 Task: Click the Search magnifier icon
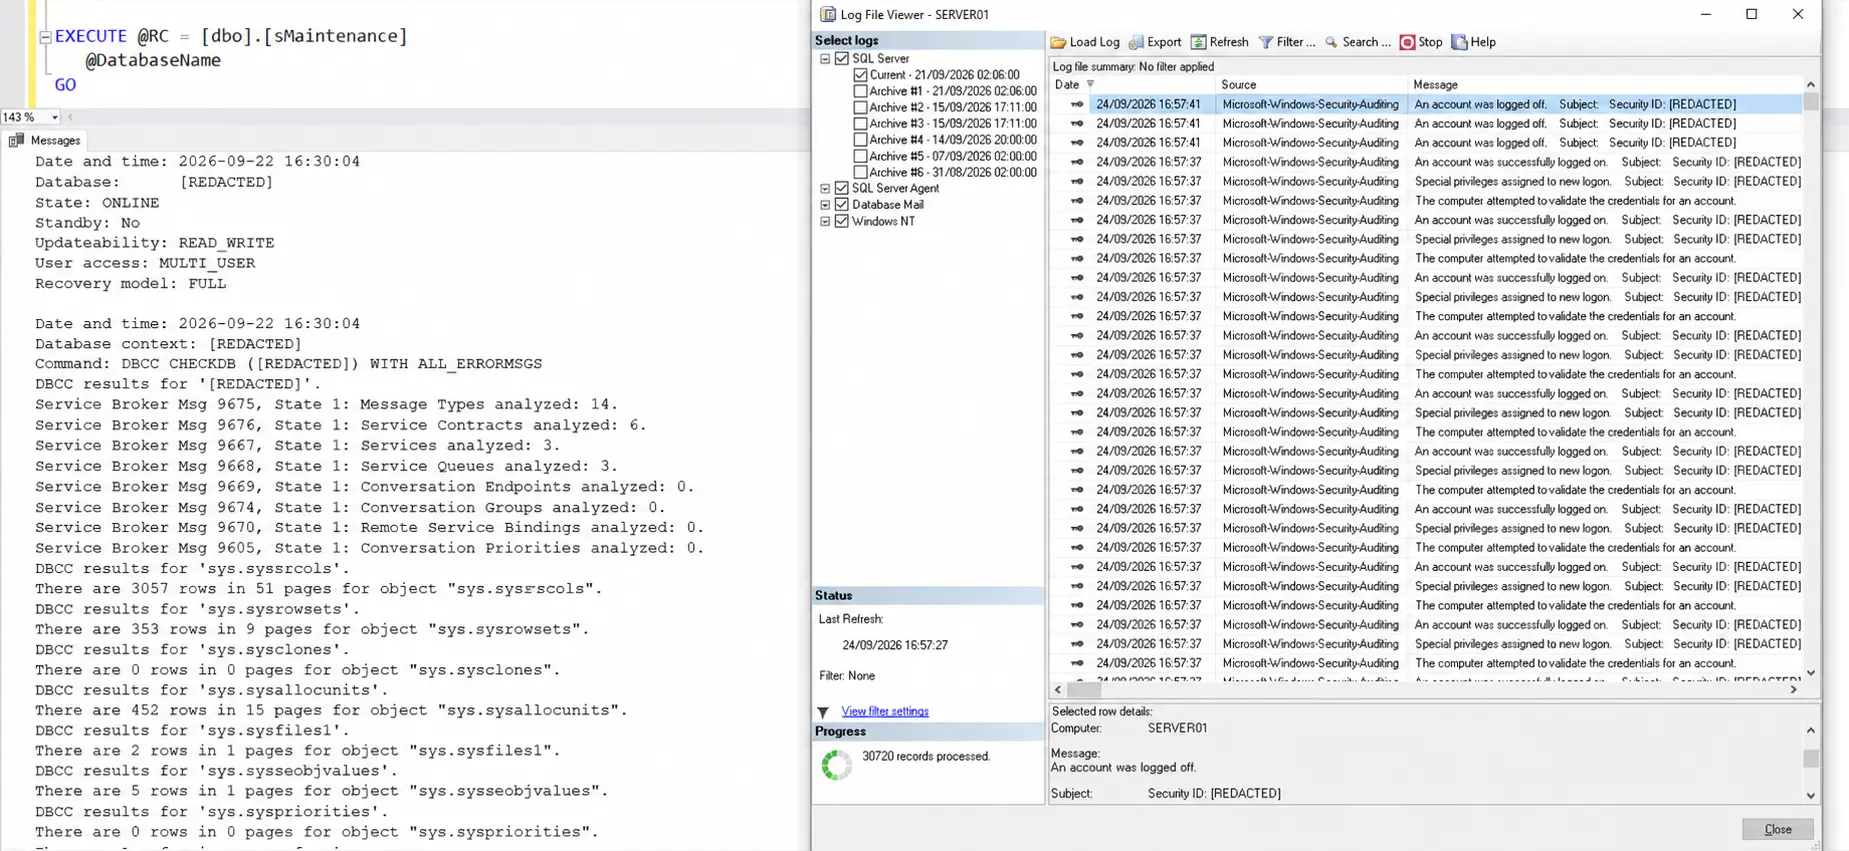1331,42
